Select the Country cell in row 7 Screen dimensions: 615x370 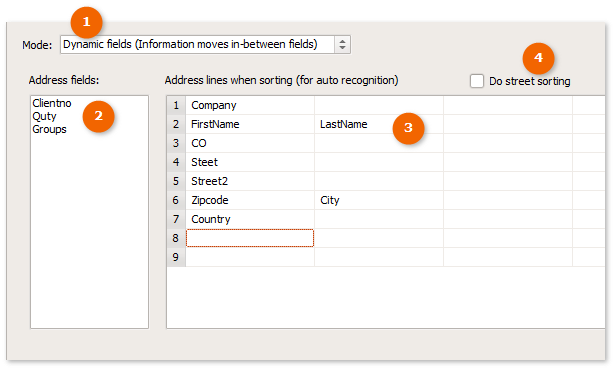pos(250,219)
